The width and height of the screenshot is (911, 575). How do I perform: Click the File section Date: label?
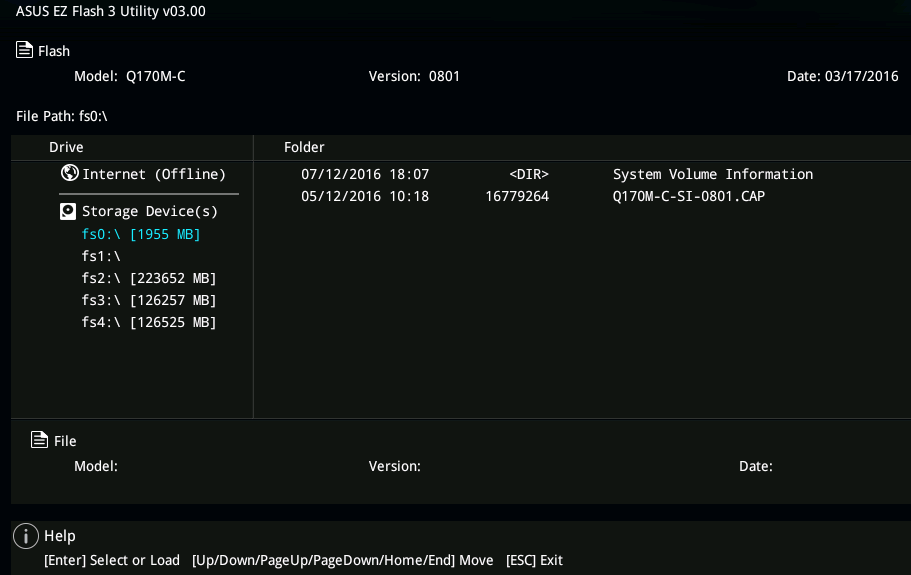756,466
